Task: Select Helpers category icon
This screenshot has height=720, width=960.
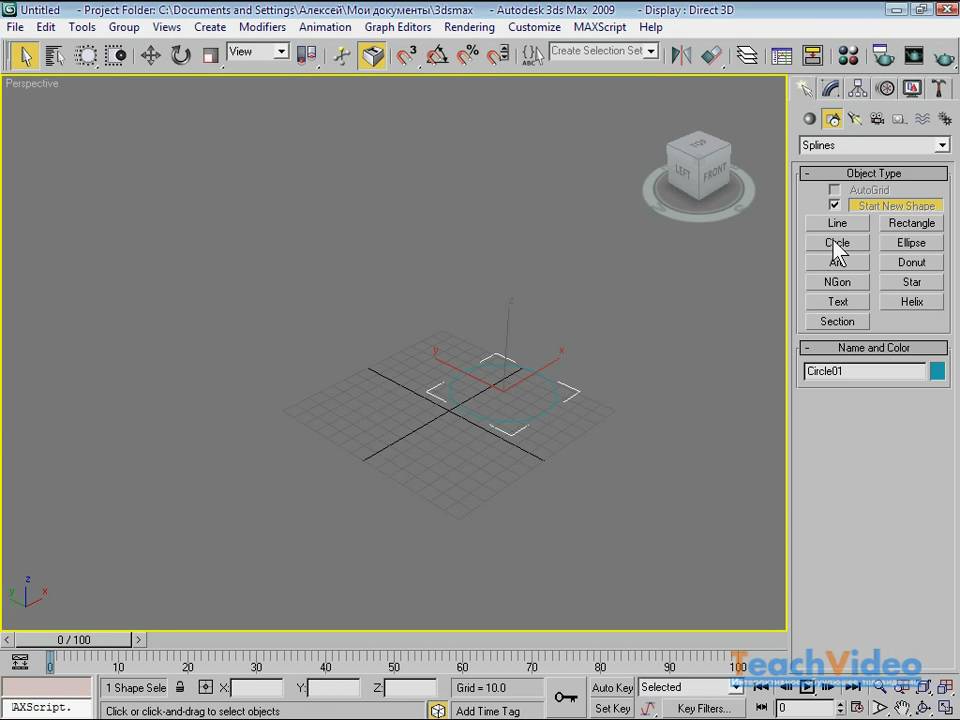Action: [x=900, y=119]
